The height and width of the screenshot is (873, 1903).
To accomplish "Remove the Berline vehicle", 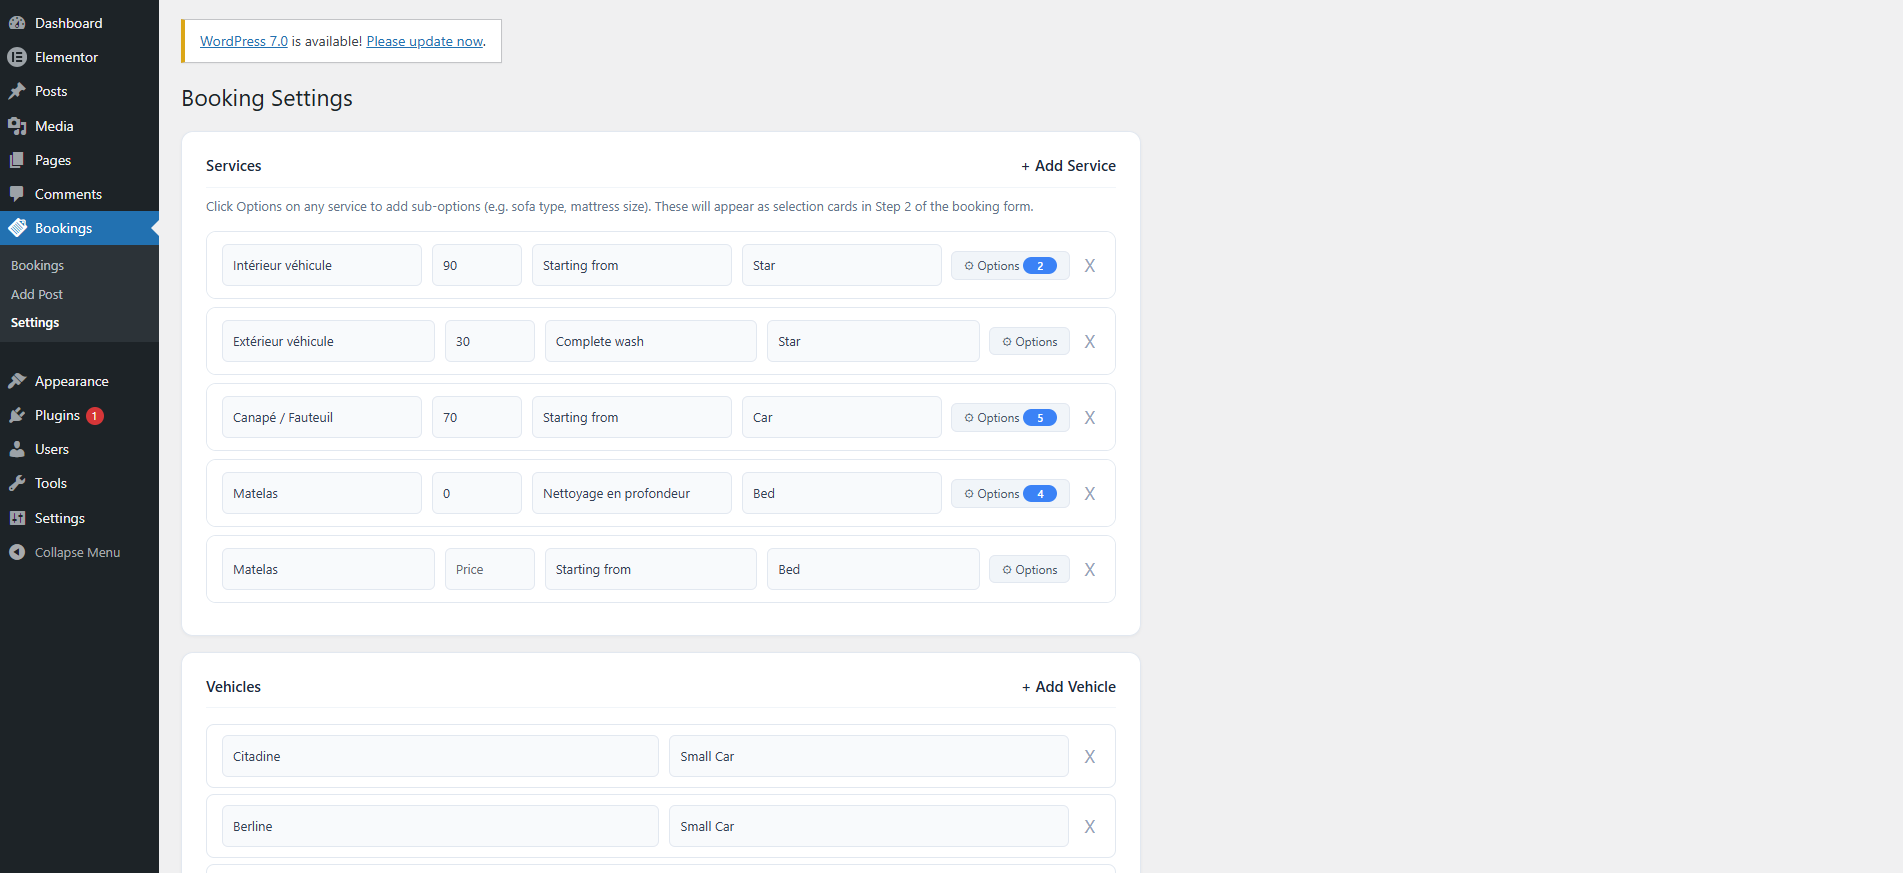I will [x=1090, y=827].
